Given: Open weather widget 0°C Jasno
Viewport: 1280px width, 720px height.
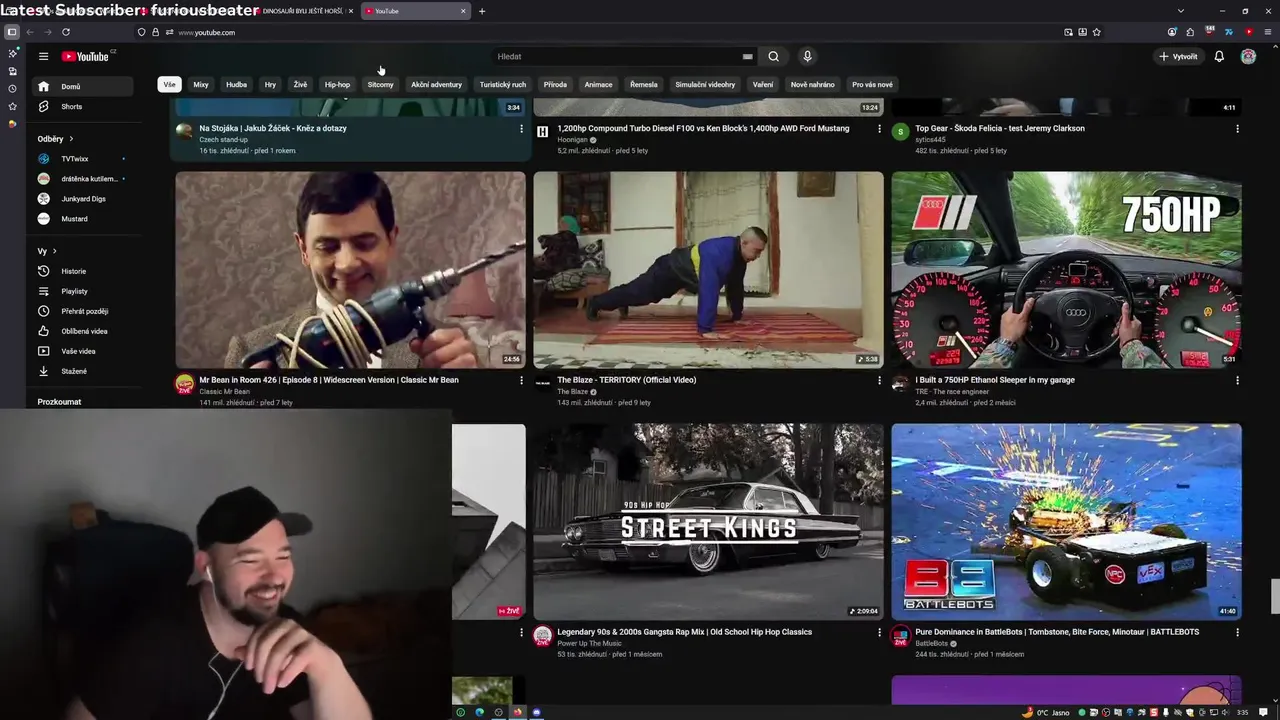Looking at the screenshot, I should tap(1046, 712).
